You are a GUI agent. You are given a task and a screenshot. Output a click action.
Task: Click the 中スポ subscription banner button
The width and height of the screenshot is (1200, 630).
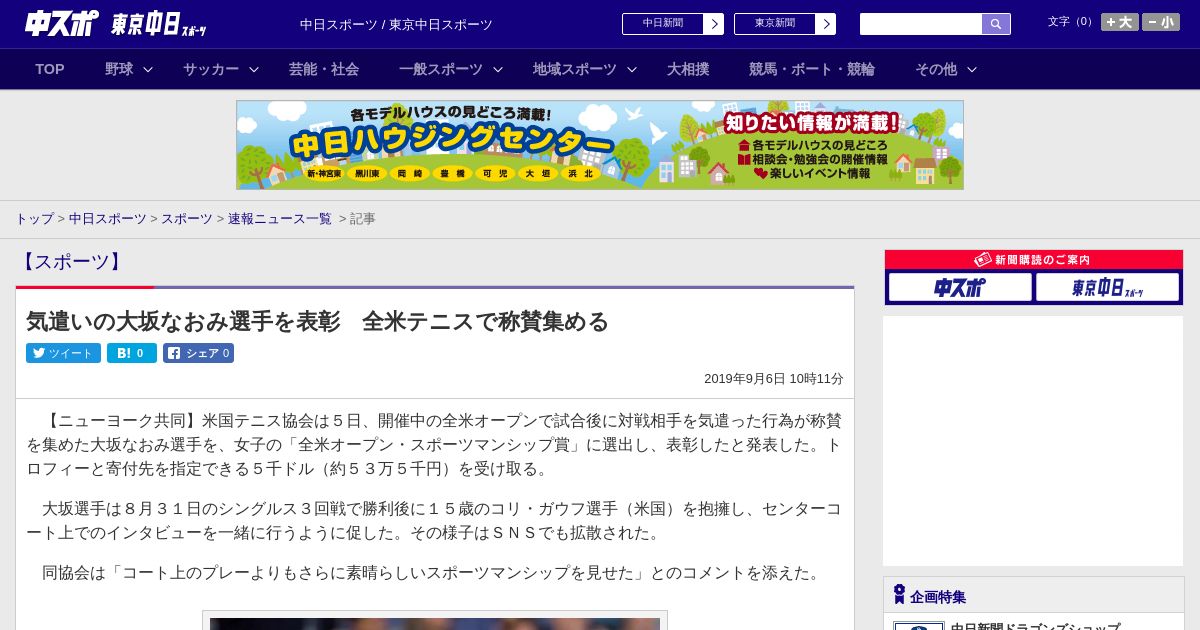(x=960, y=287)
